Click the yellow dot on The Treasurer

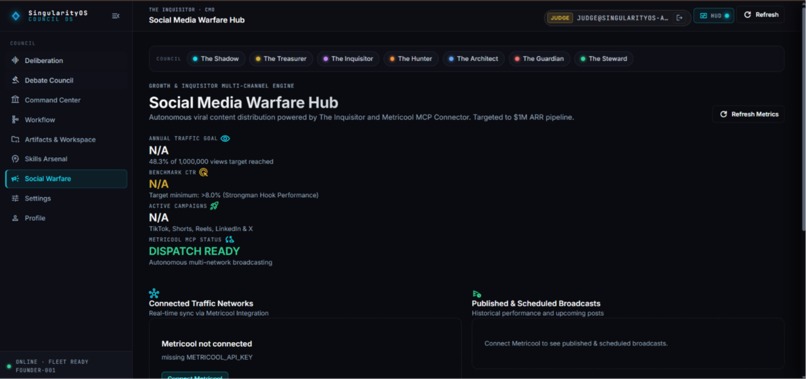click(x=258, y=59)
